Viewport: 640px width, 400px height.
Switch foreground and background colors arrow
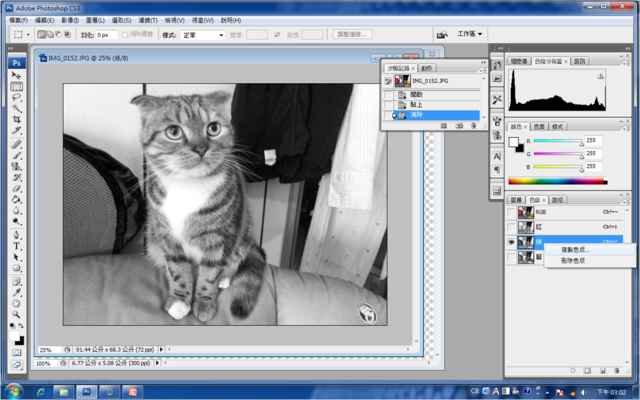[x=21, y=326]
